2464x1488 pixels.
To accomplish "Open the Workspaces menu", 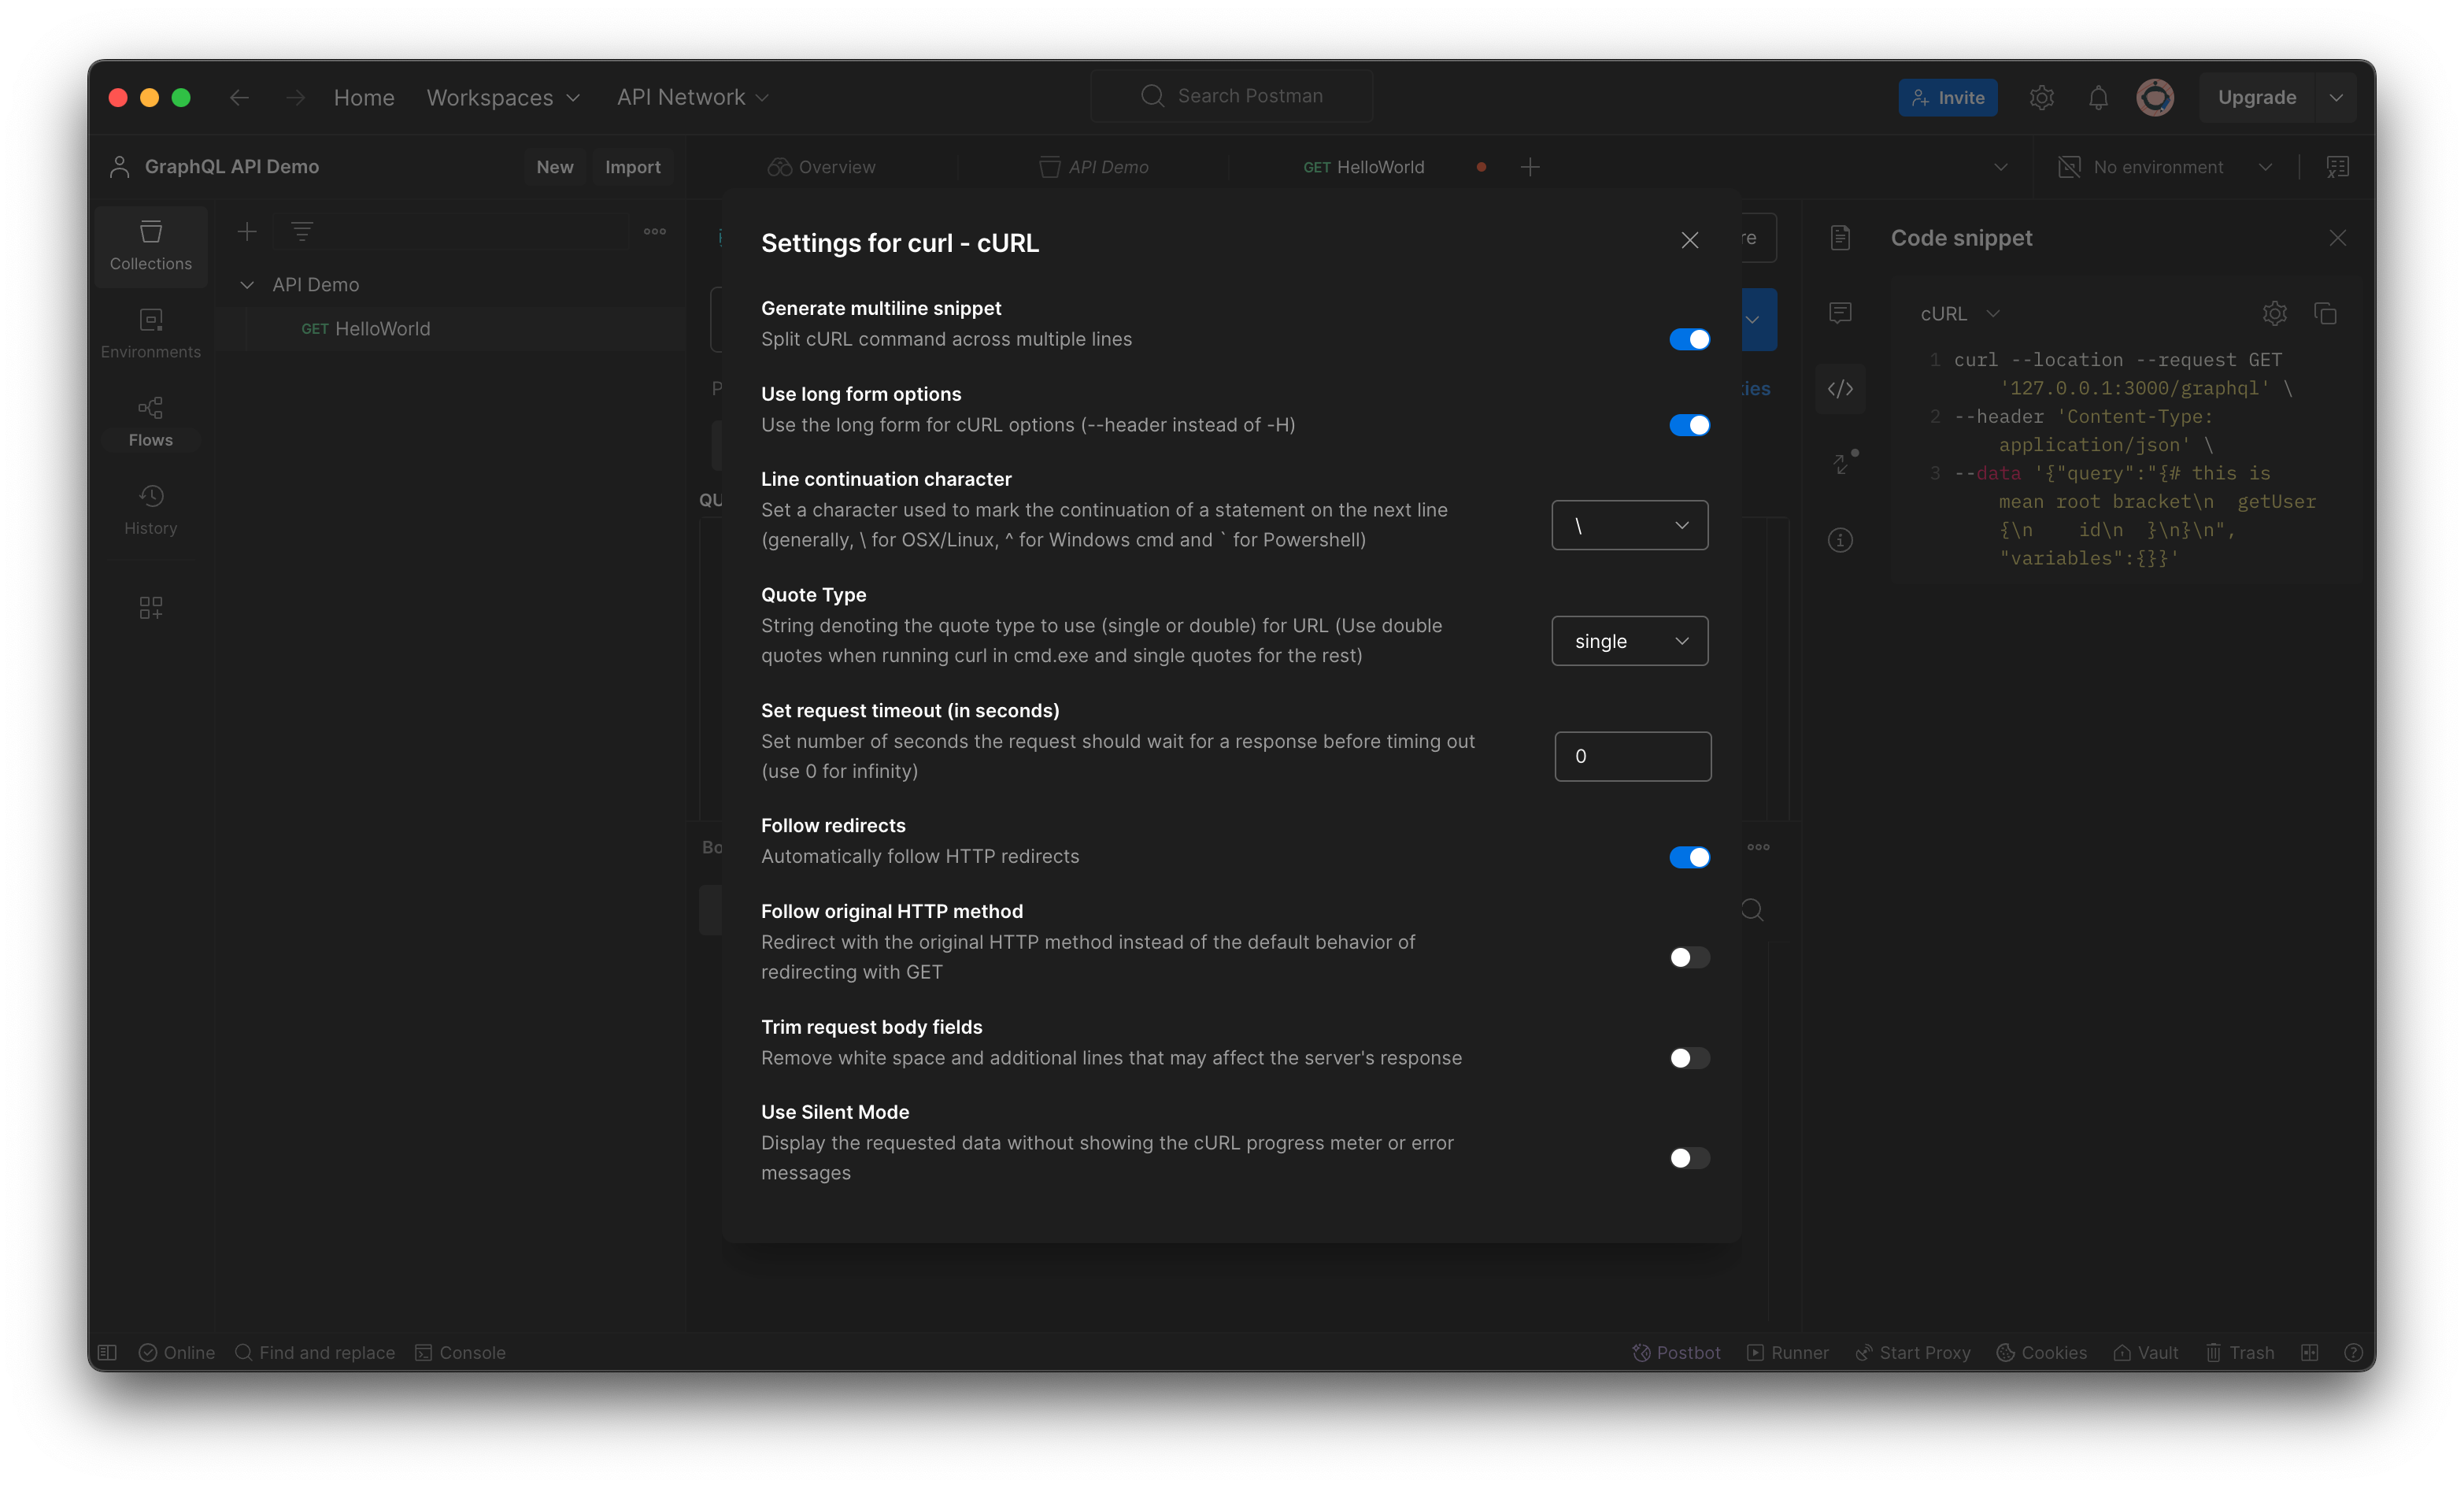I will pos(502,97).
